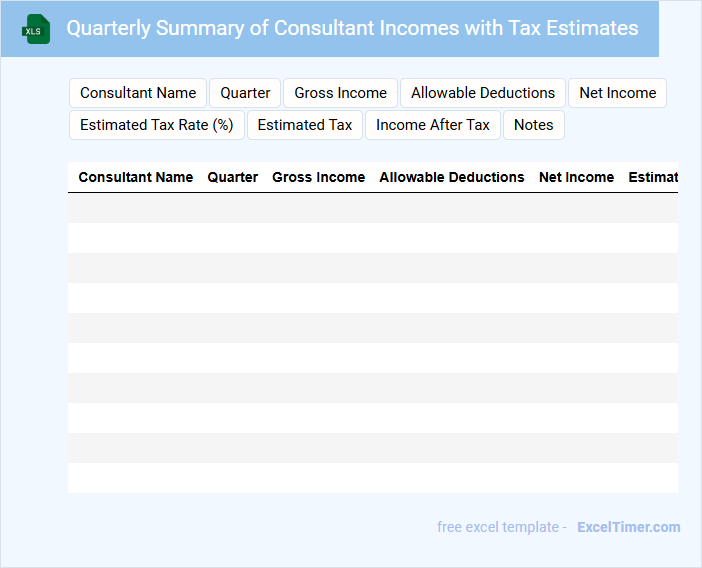The width and height of the screenshot is (702, 568).
Task: Click the Quarter column header
Action: pos(233,177)
